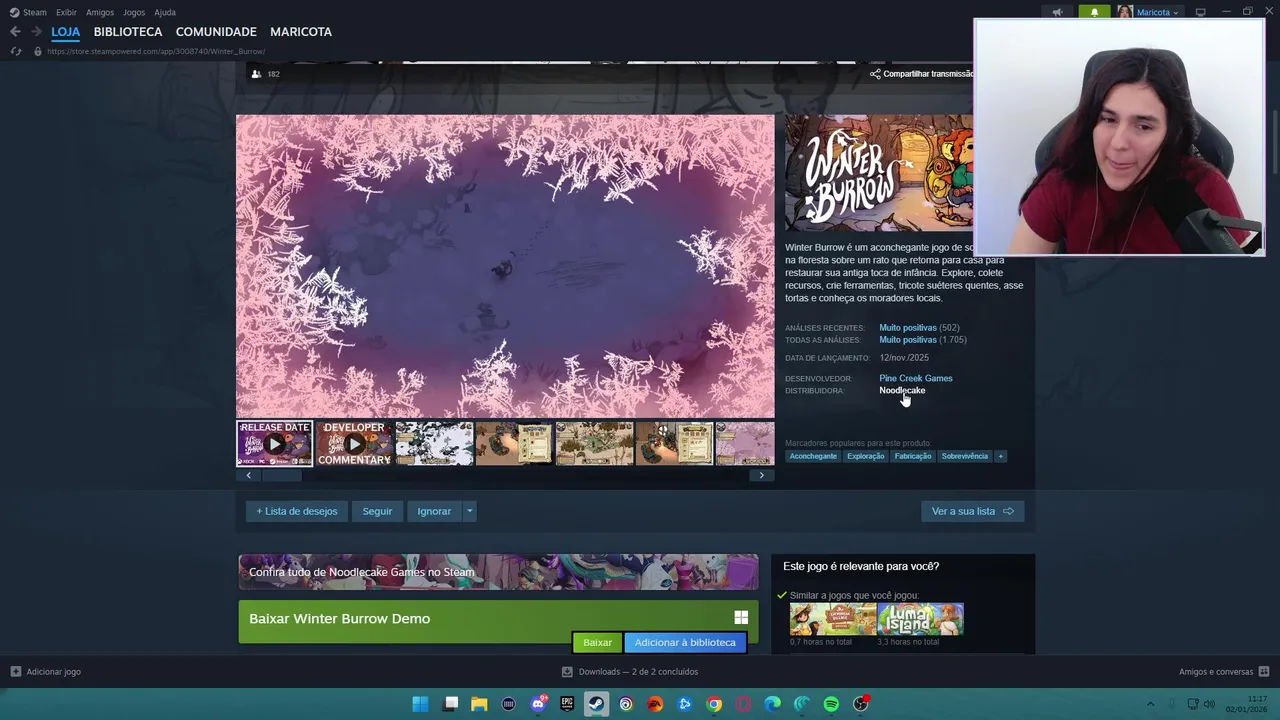Click Ver a sua lista button
Screen dimensions: 1280x720
point(972,511)
